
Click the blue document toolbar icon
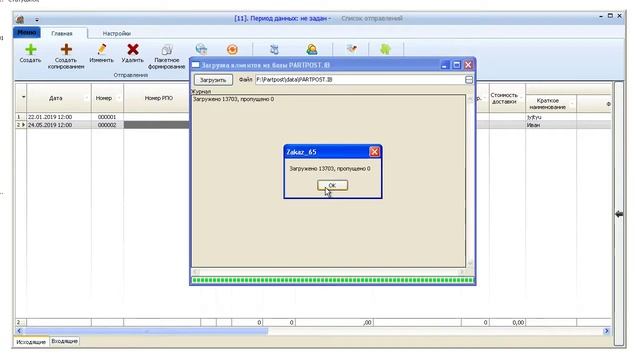tap(274, 50)
